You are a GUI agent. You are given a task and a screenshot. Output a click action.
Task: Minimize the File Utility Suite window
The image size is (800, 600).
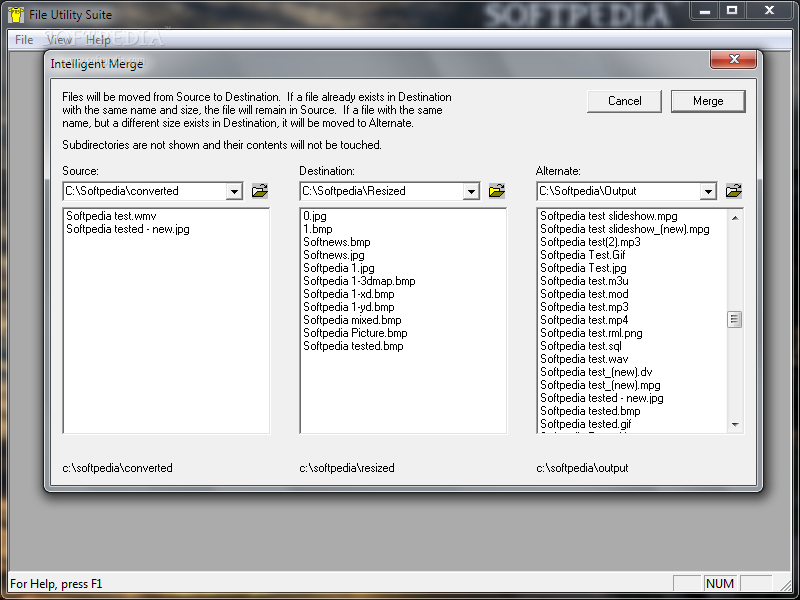click(x=705, y=11)
